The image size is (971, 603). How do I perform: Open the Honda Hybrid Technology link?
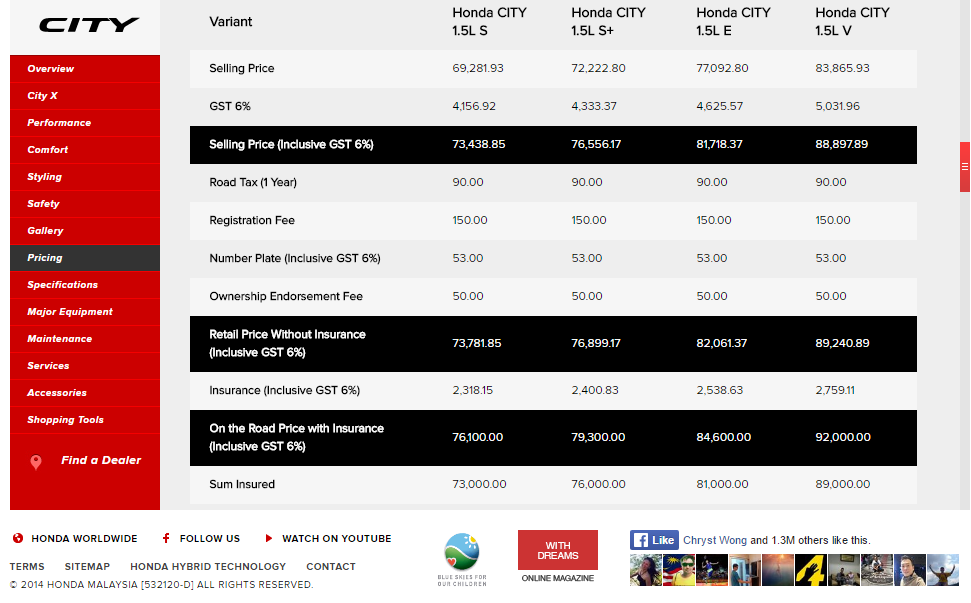208,566
